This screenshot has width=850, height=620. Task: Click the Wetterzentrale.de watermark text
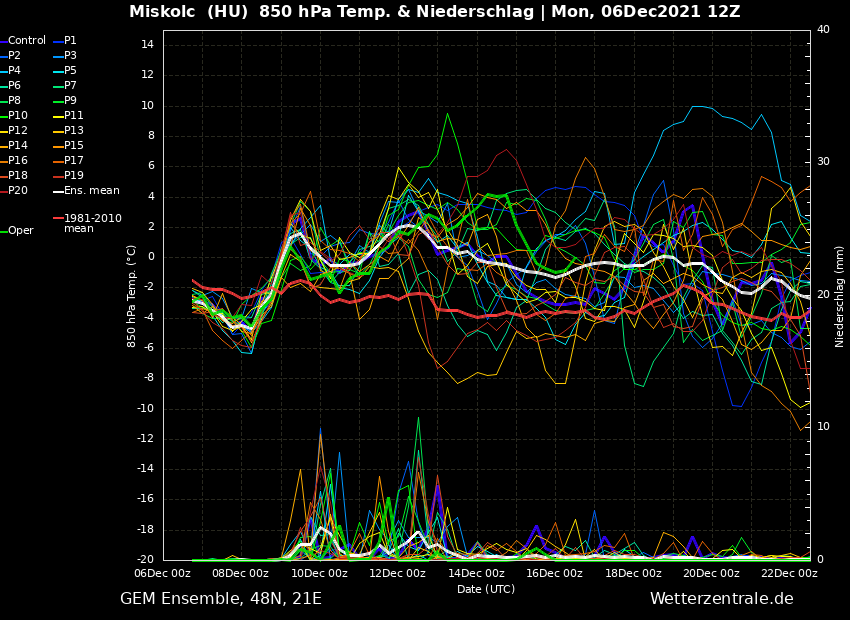(721, 599)
